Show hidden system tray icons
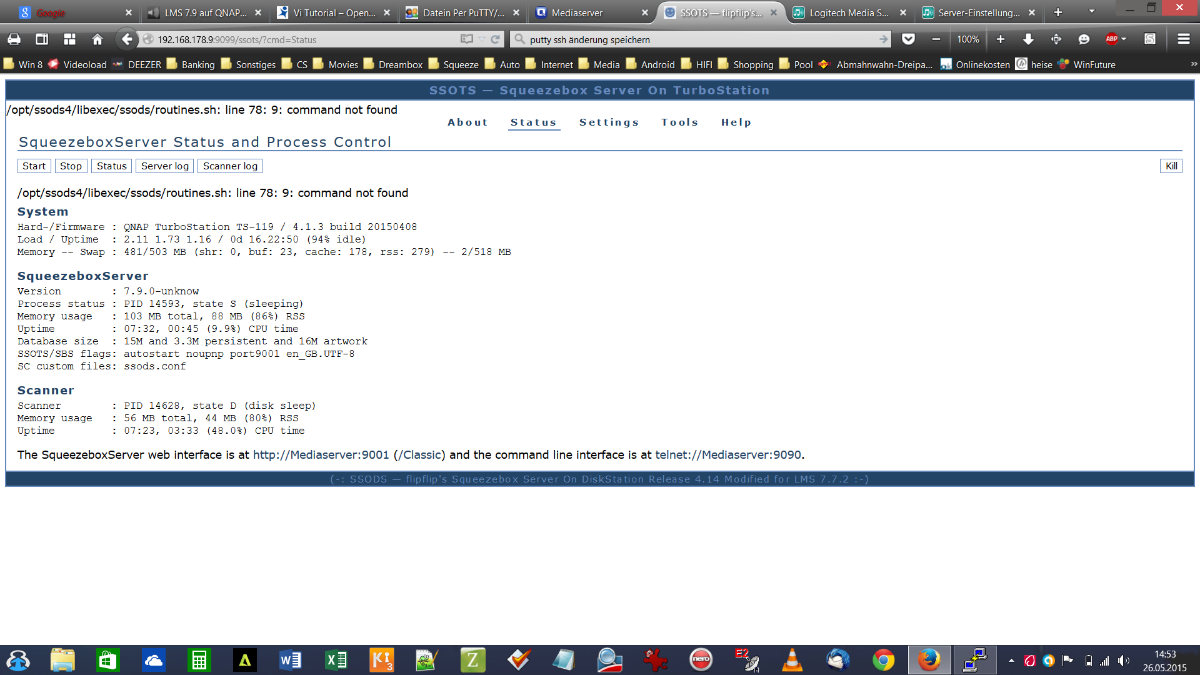This screenshot has width=1200, height=675. click(1012, 661)
